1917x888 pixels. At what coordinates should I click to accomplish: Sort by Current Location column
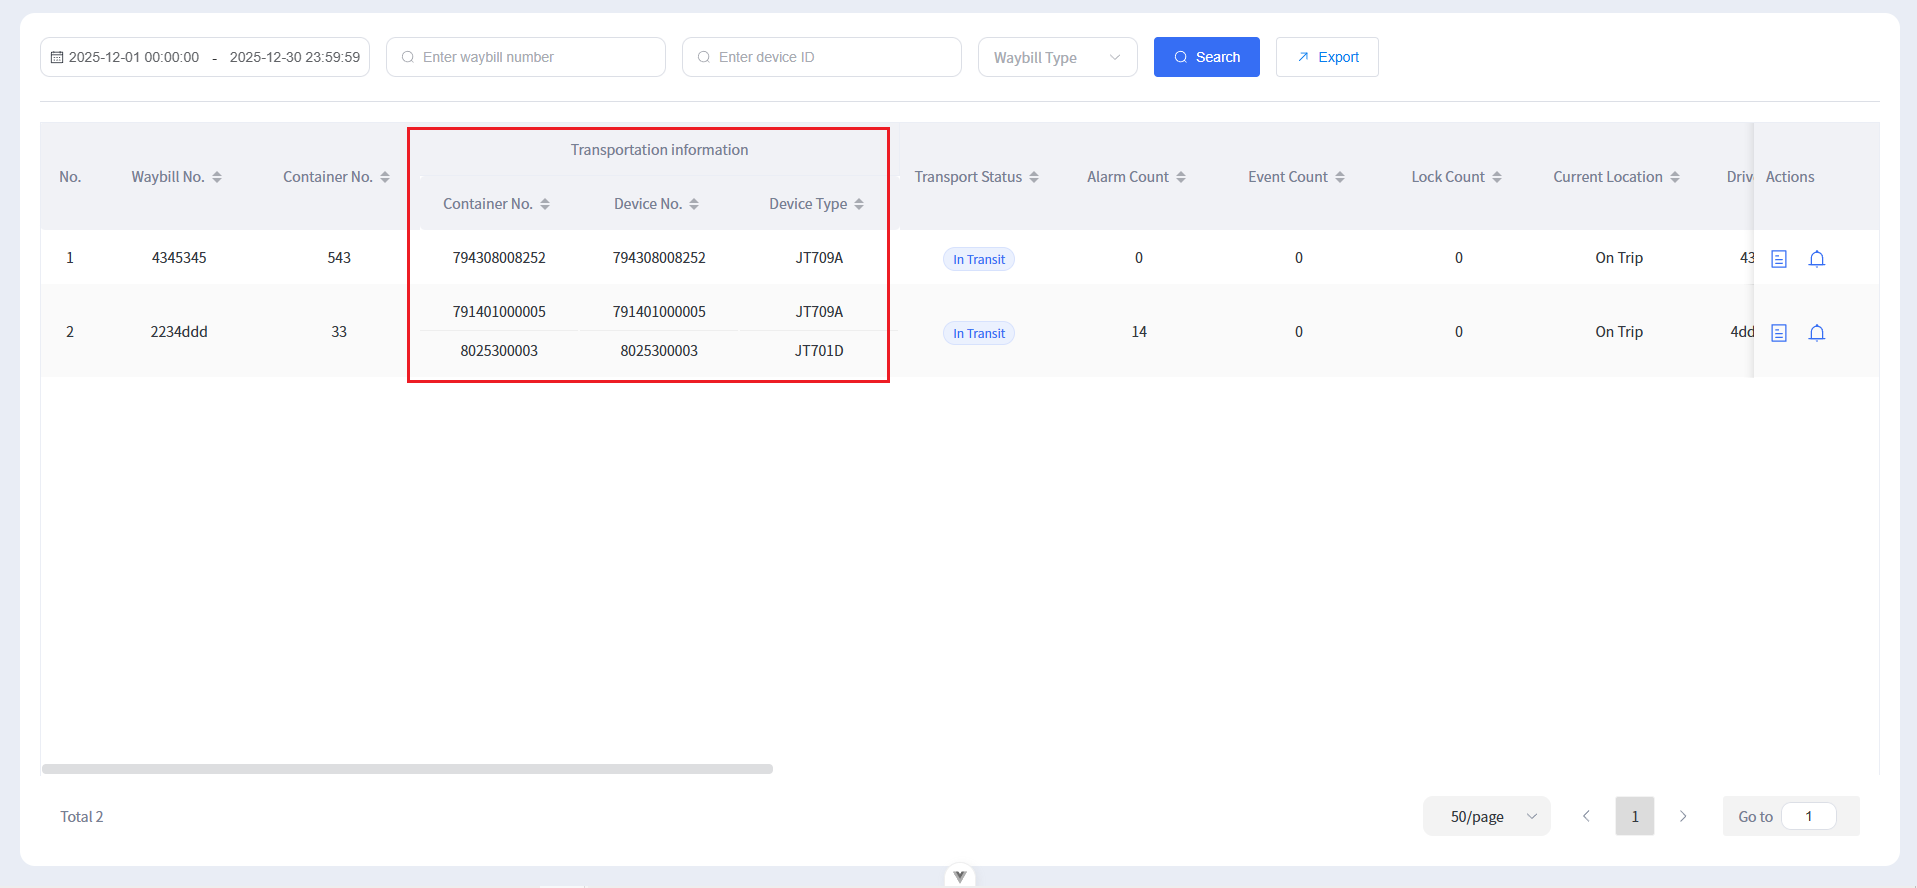coord(1675,177)
